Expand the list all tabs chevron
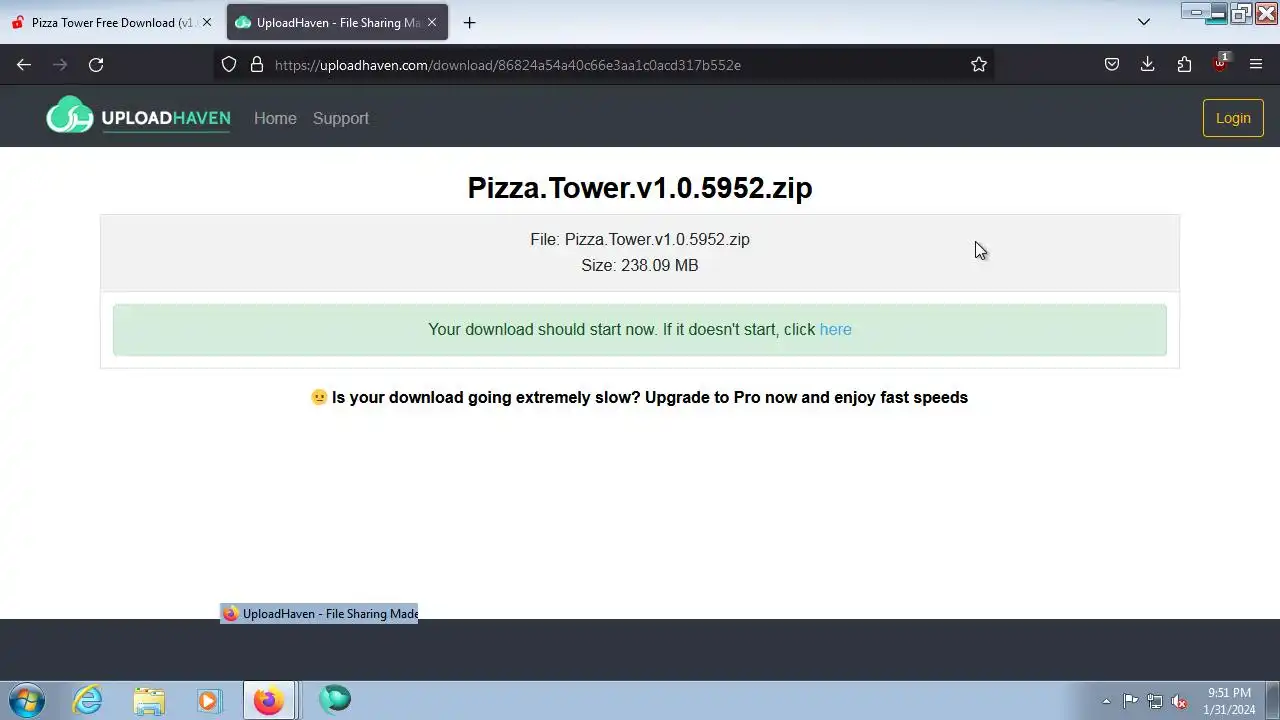 point(1144,22)
